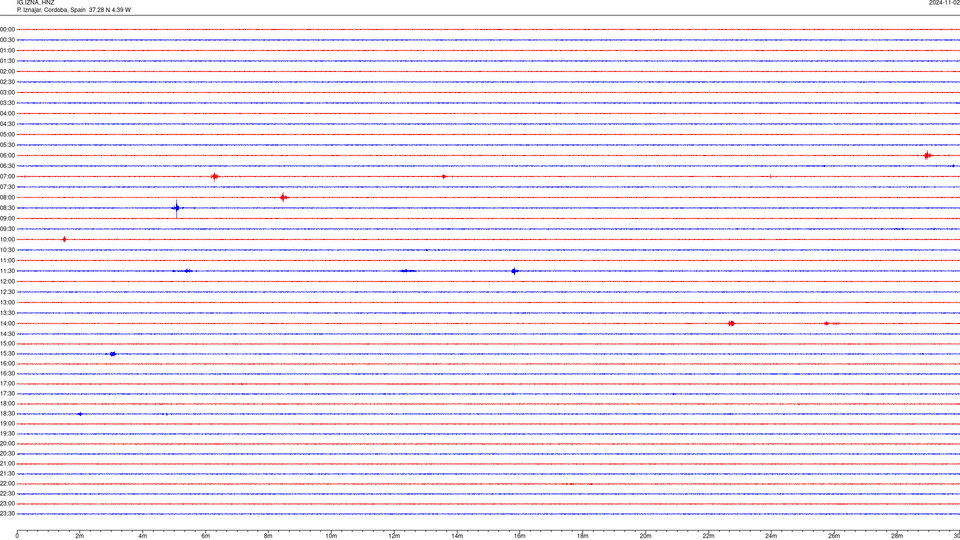Click the 08:00 row time label
The width and height of the screenshot is (960, 540).
(x=7, y=197)
